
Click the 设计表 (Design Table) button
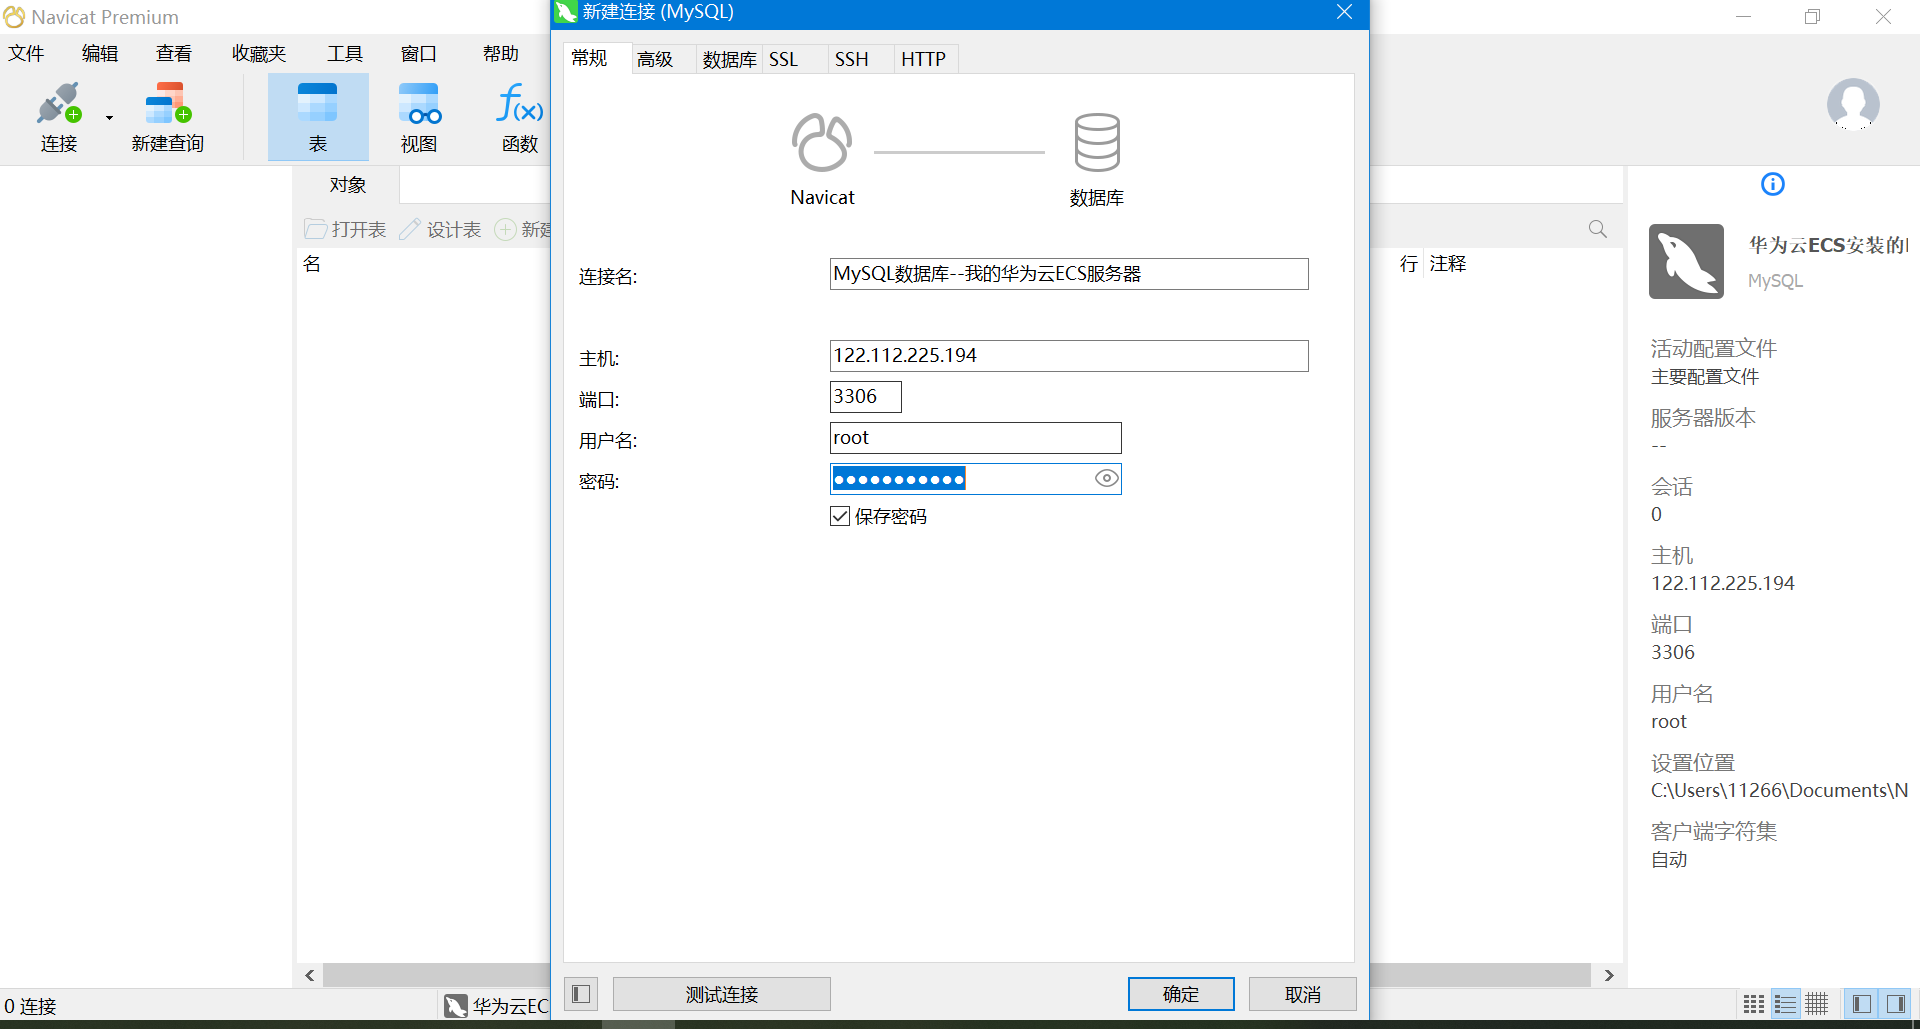[x=440, y=230]
